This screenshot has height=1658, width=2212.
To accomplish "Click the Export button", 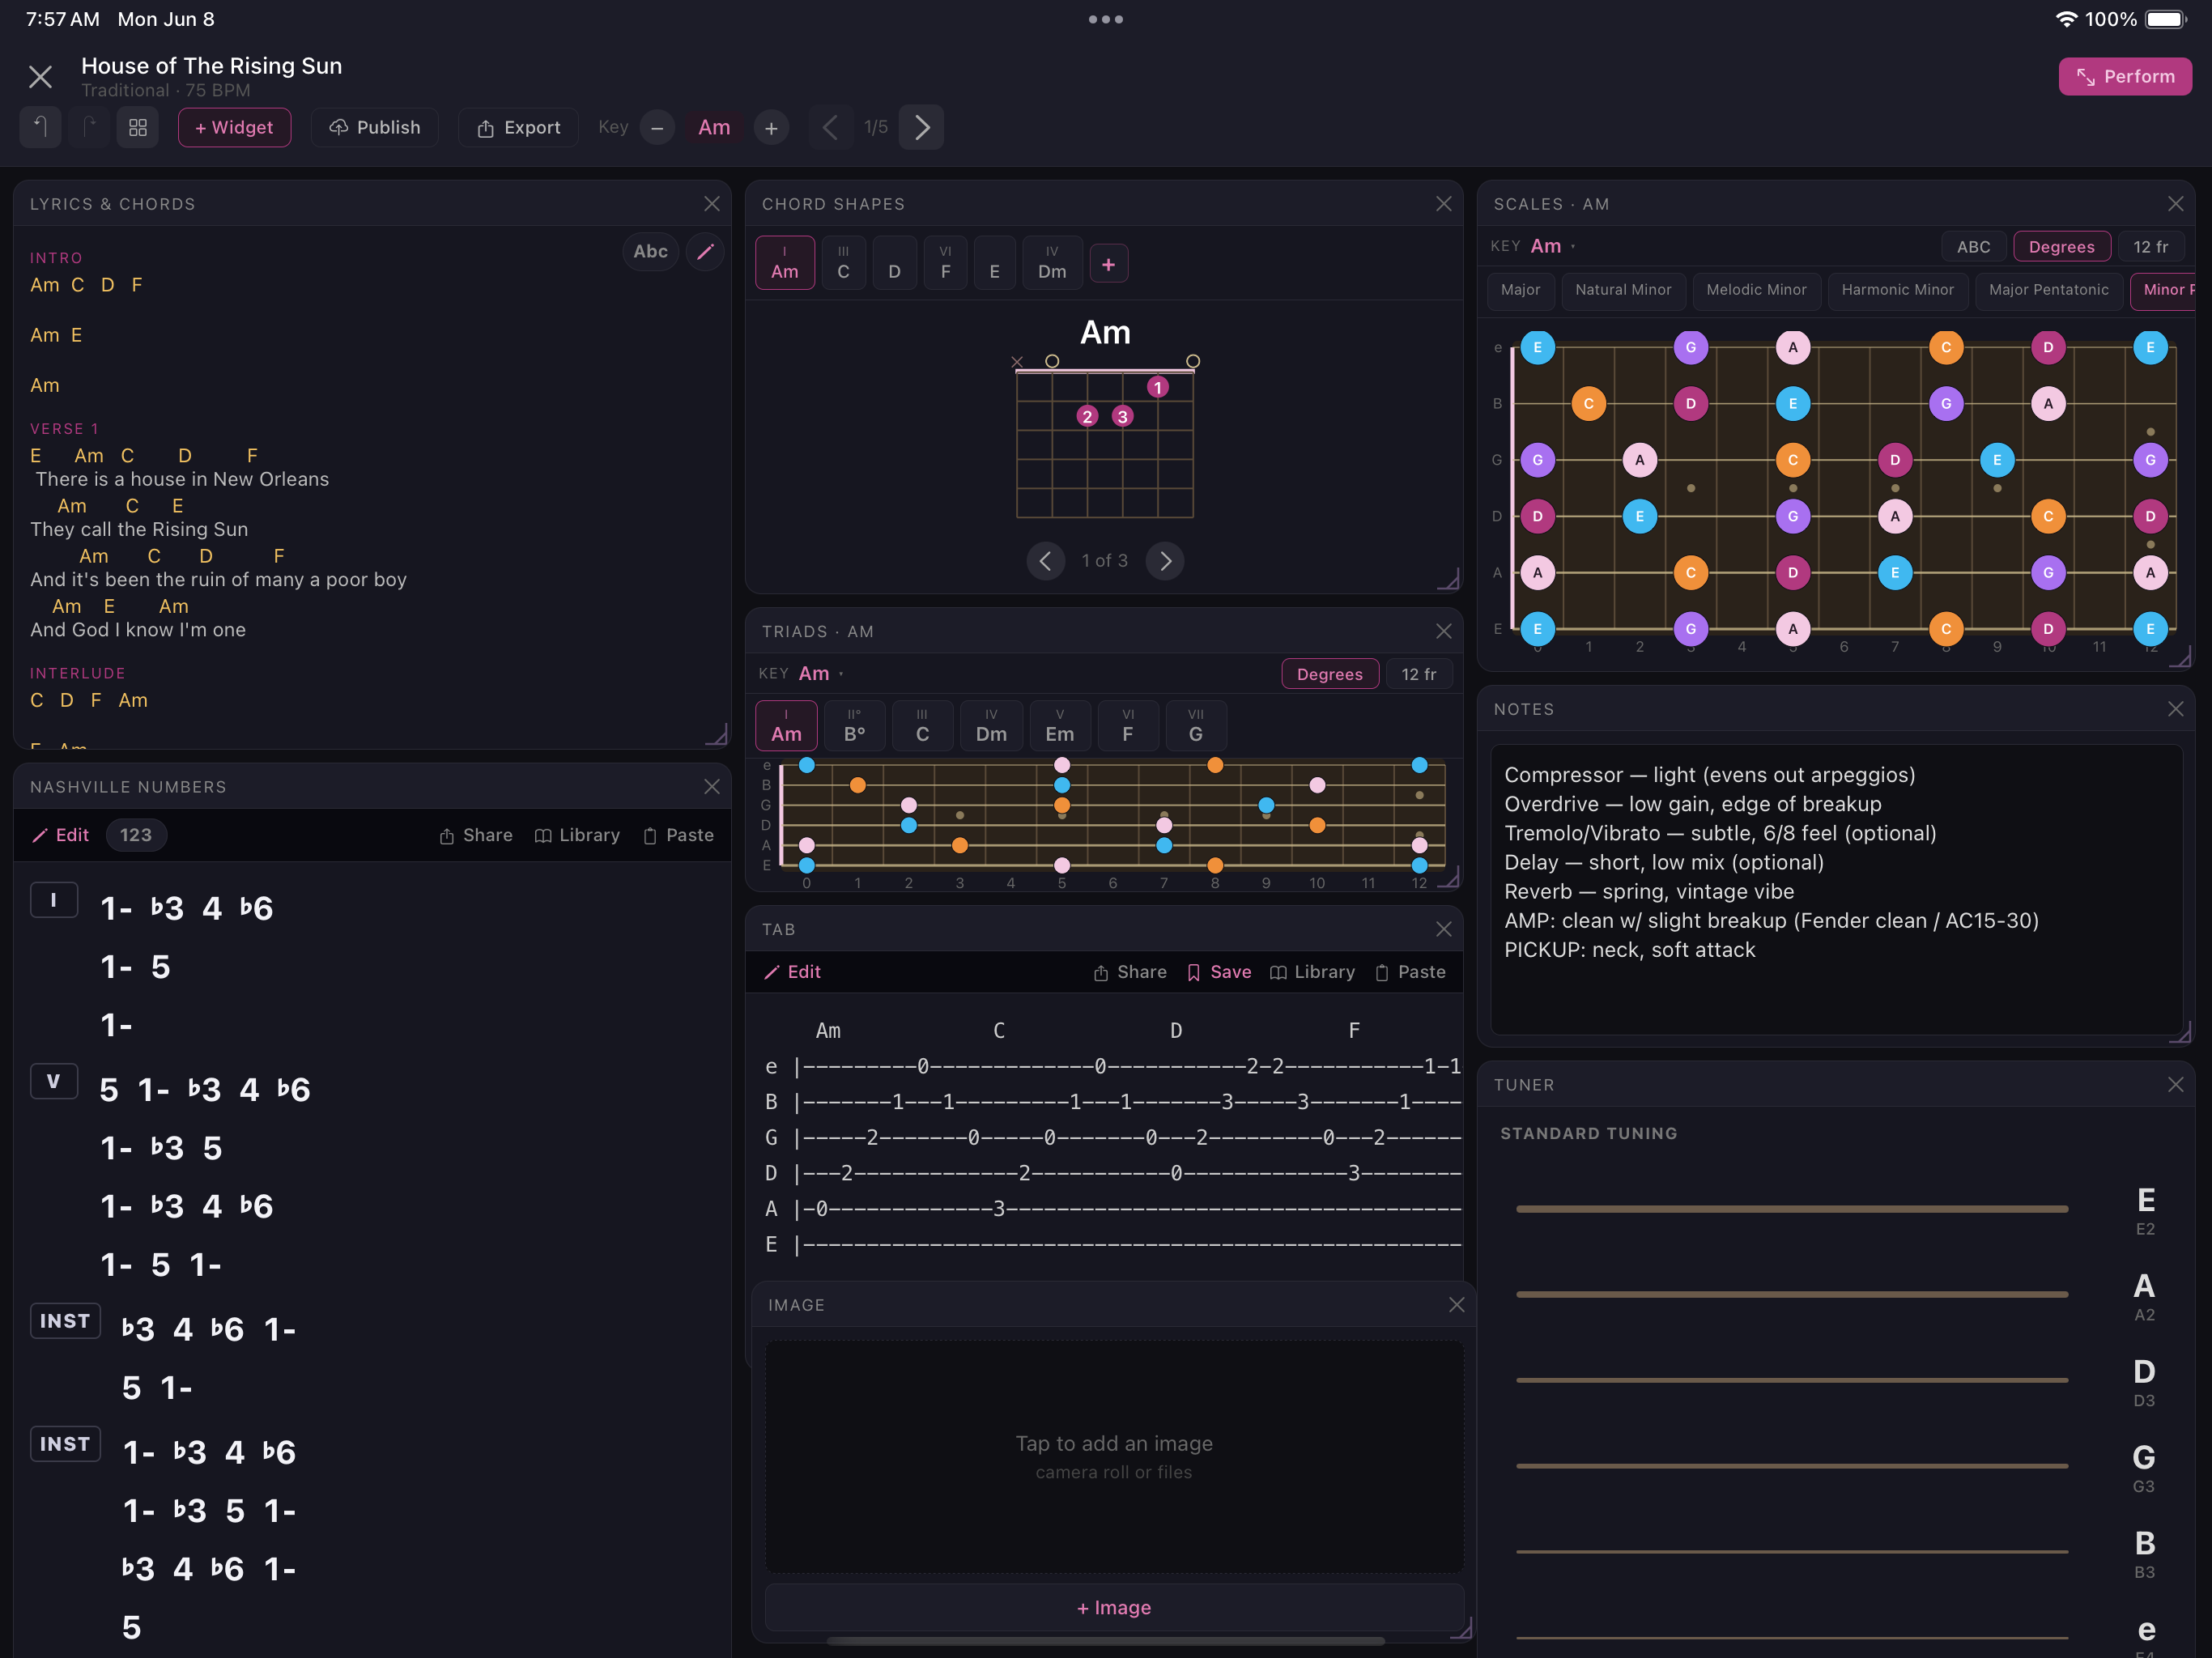I will (518, 128).
